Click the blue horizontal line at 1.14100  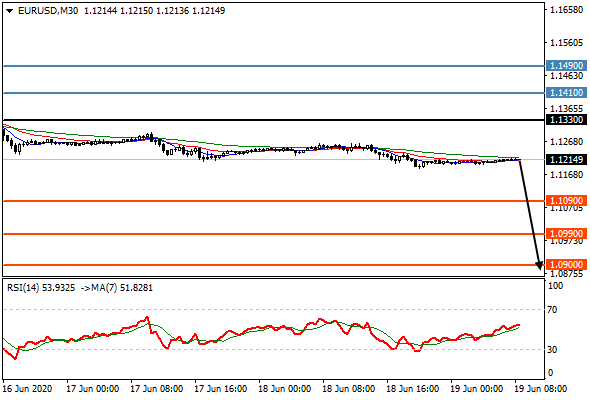(x=274, y=93)
